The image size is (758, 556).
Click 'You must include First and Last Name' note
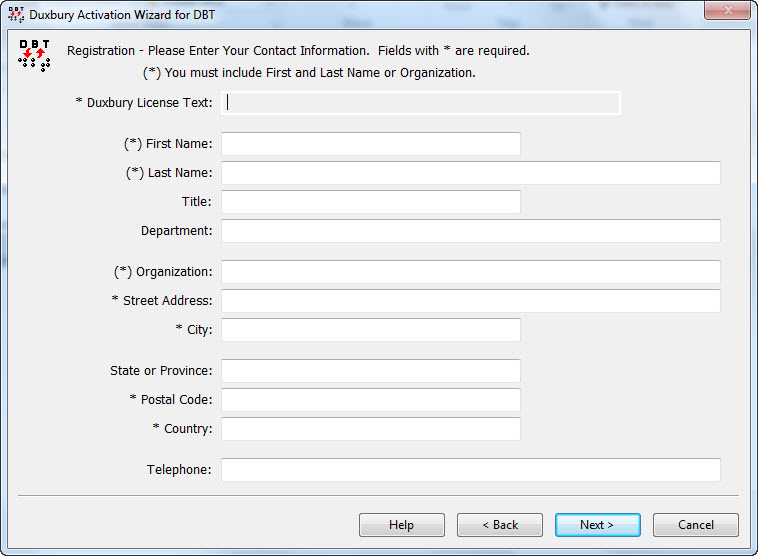309,73
